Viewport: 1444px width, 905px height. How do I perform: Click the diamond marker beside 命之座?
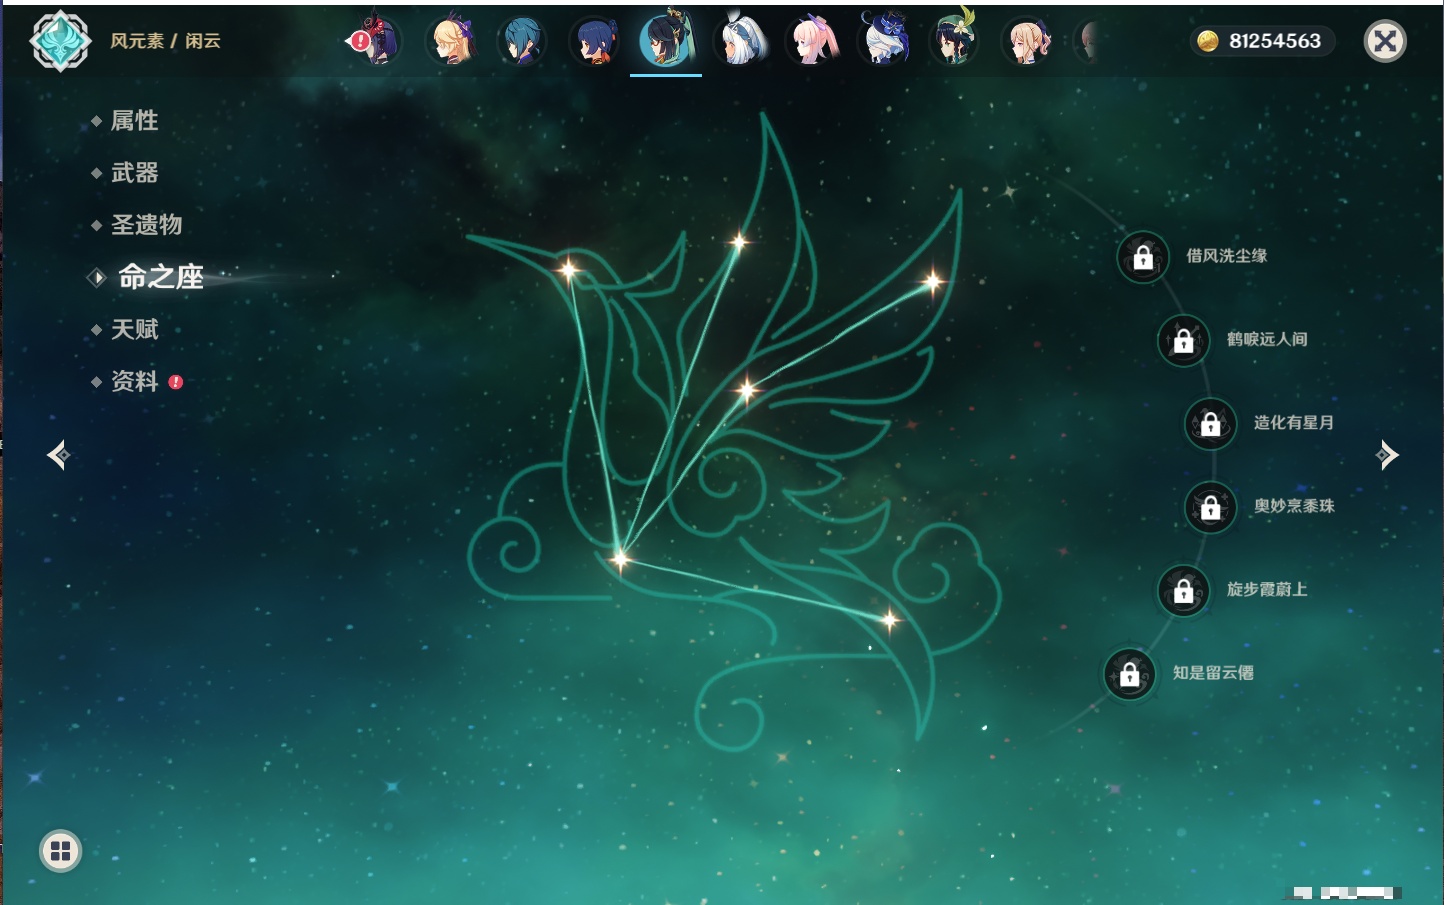tap(97, 277)
